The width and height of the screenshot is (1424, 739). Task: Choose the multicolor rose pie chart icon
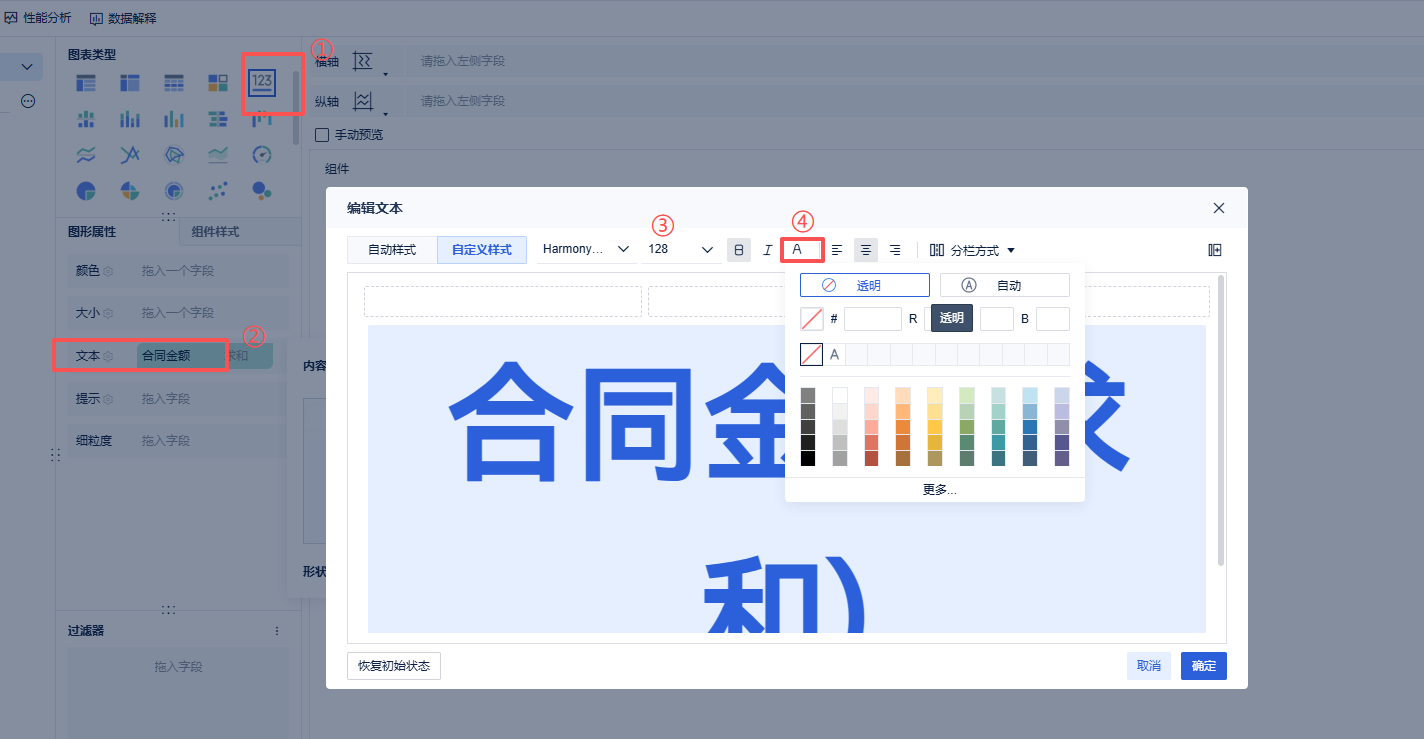click(x=130, y=190)
